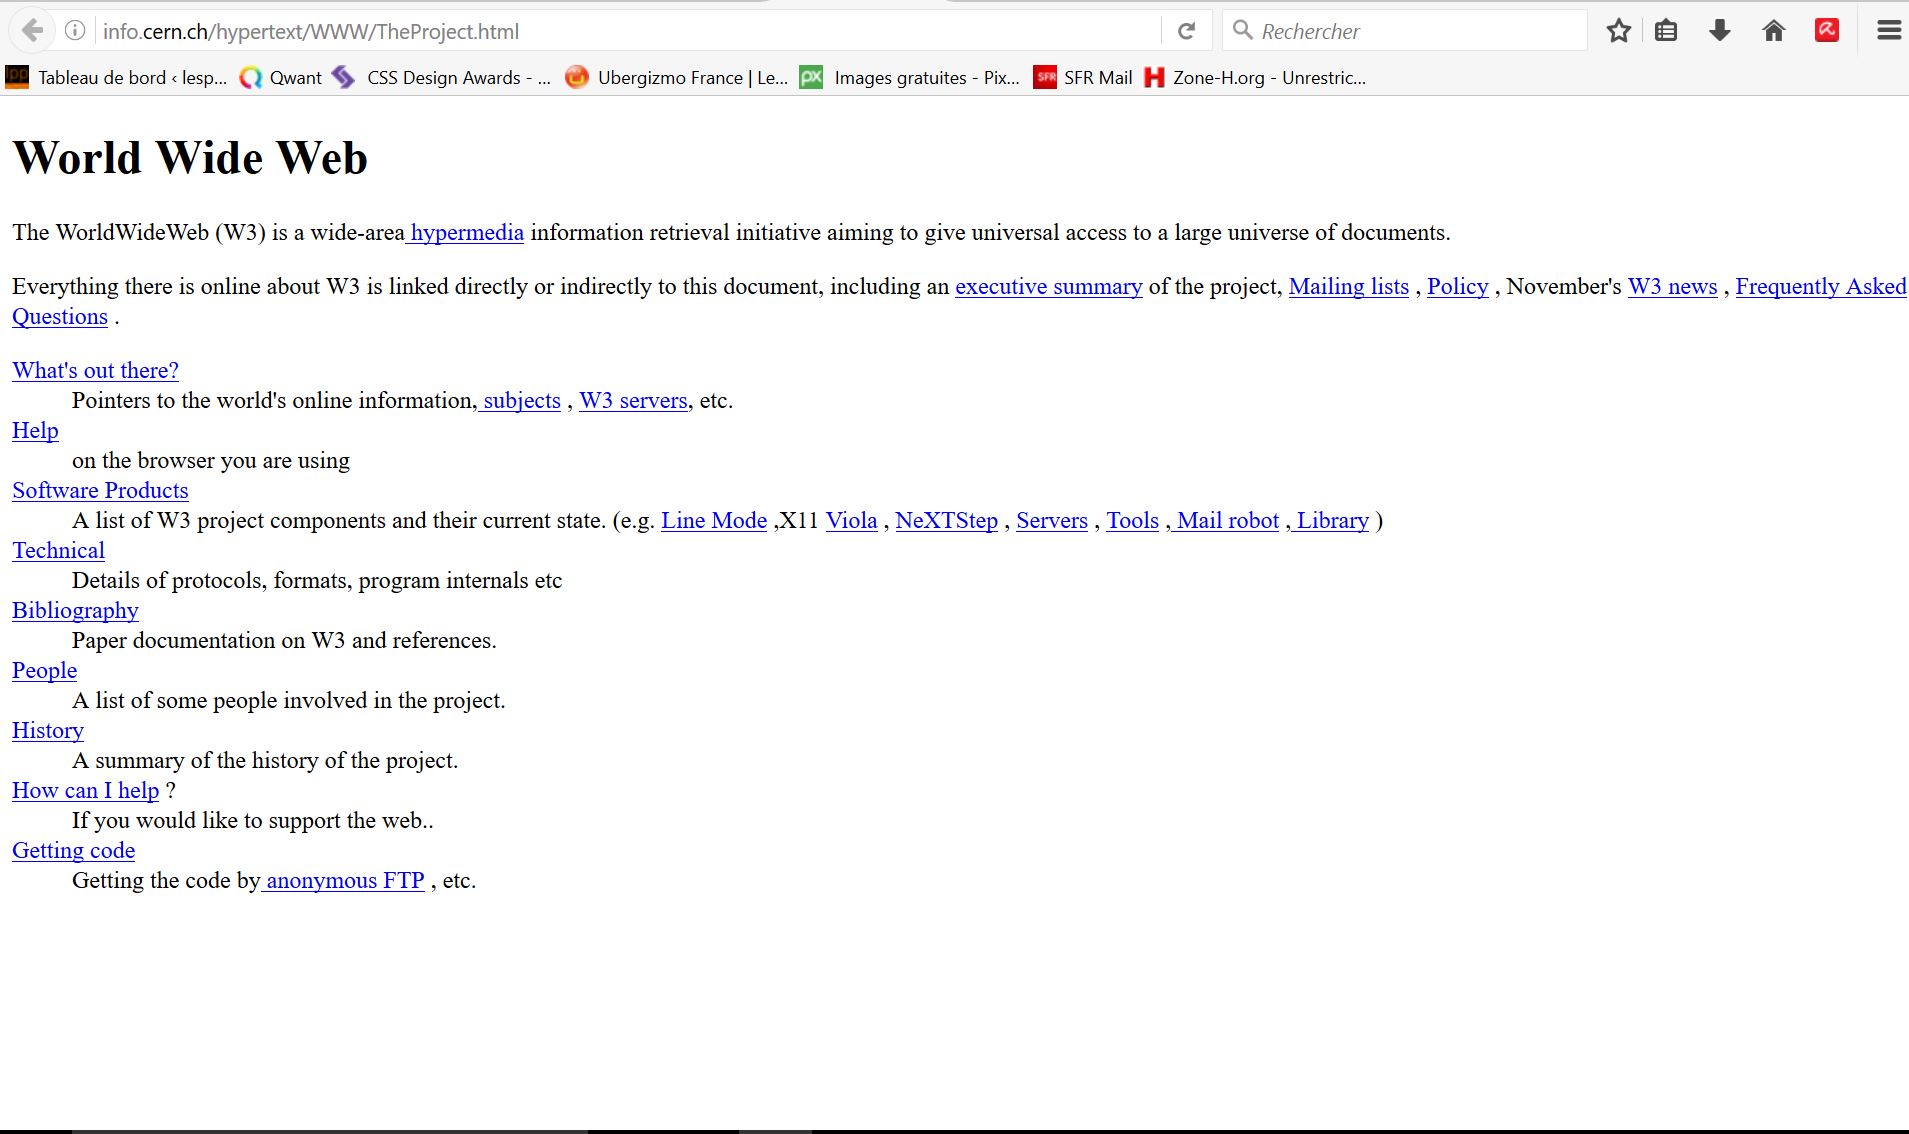
Task: Open the Qwant bookmark
Action: [281, 77]
